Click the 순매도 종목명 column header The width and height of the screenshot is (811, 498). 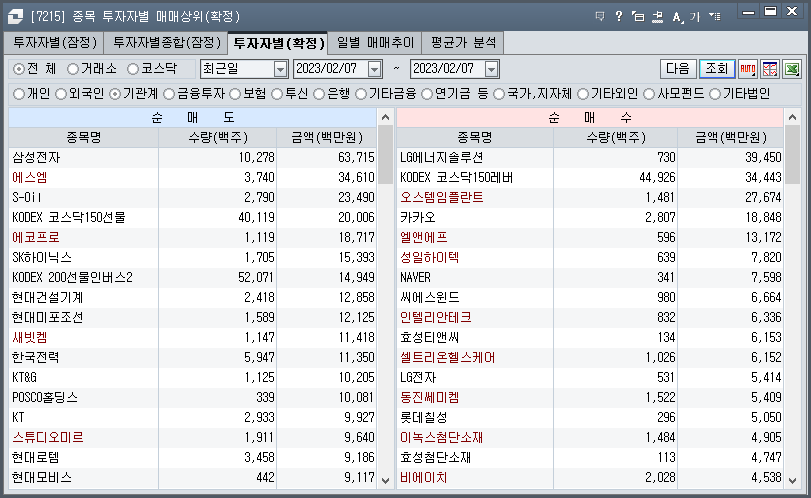tap(84, 138)
